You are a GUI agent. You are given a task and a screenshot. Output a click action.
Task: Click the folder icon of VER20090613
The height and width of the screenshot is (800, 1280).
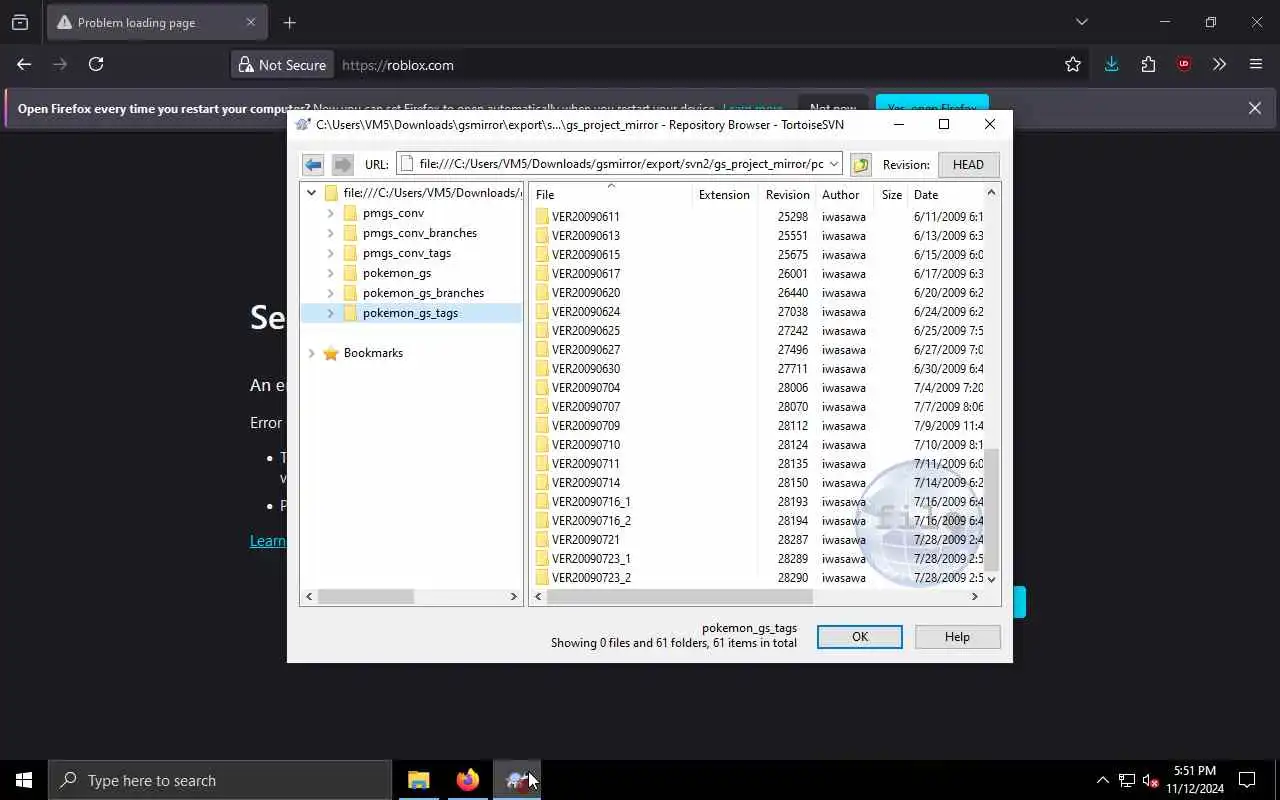coord(542,236)
